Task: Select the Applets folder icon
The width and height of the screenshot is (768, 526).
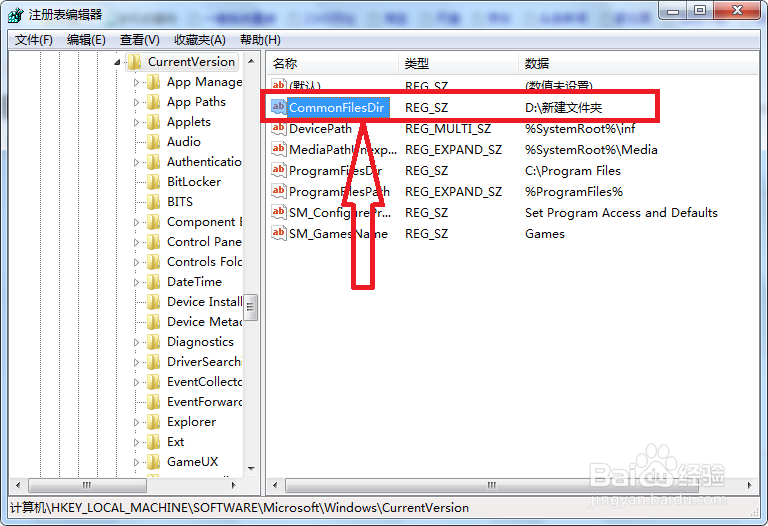Action: 154,122
